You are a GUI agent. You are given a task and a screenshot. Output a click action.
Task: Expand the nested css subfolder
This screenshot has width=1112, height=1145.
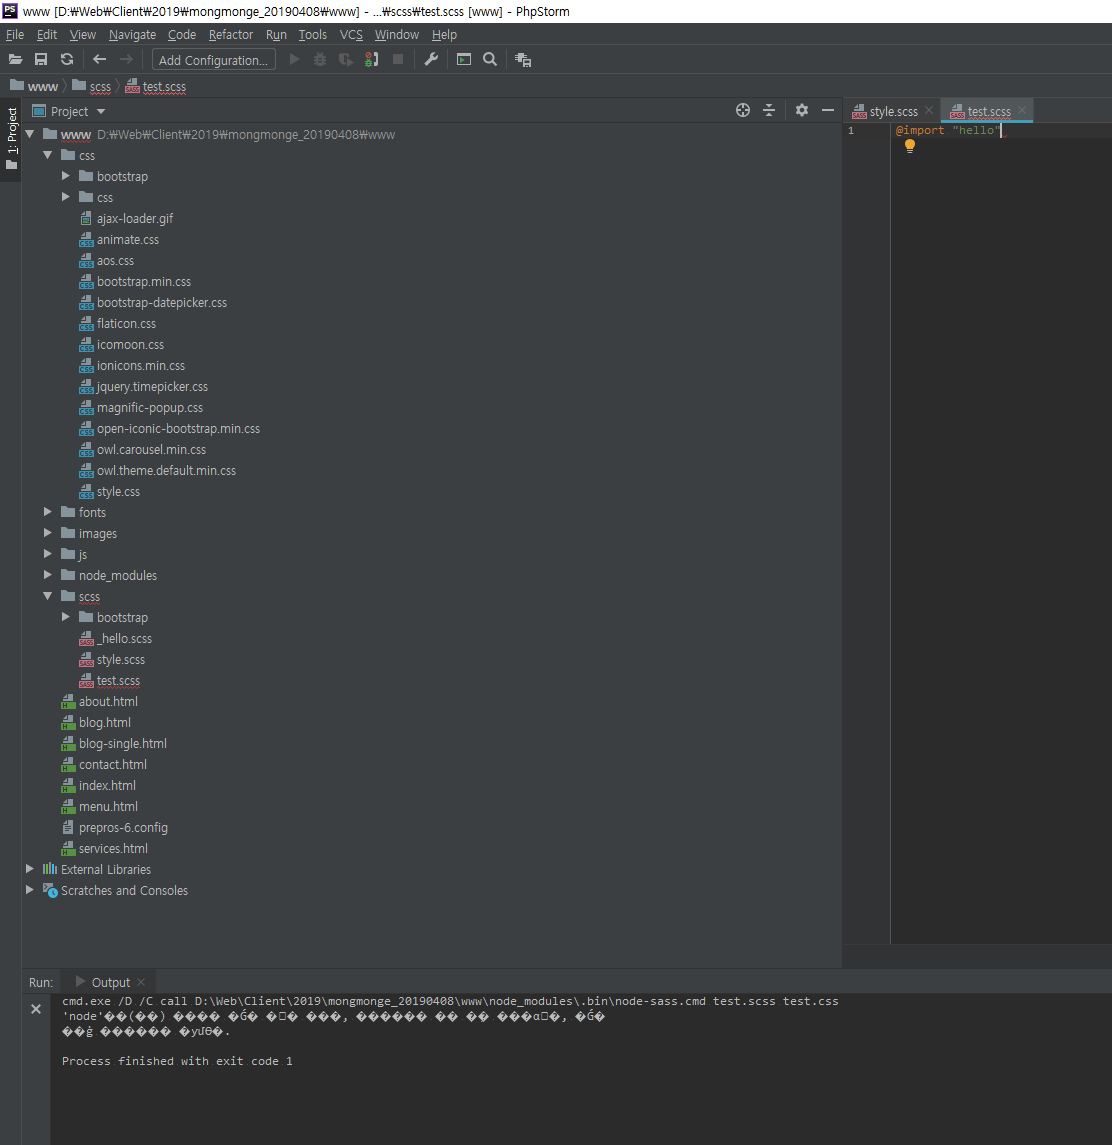click(66, 197)
